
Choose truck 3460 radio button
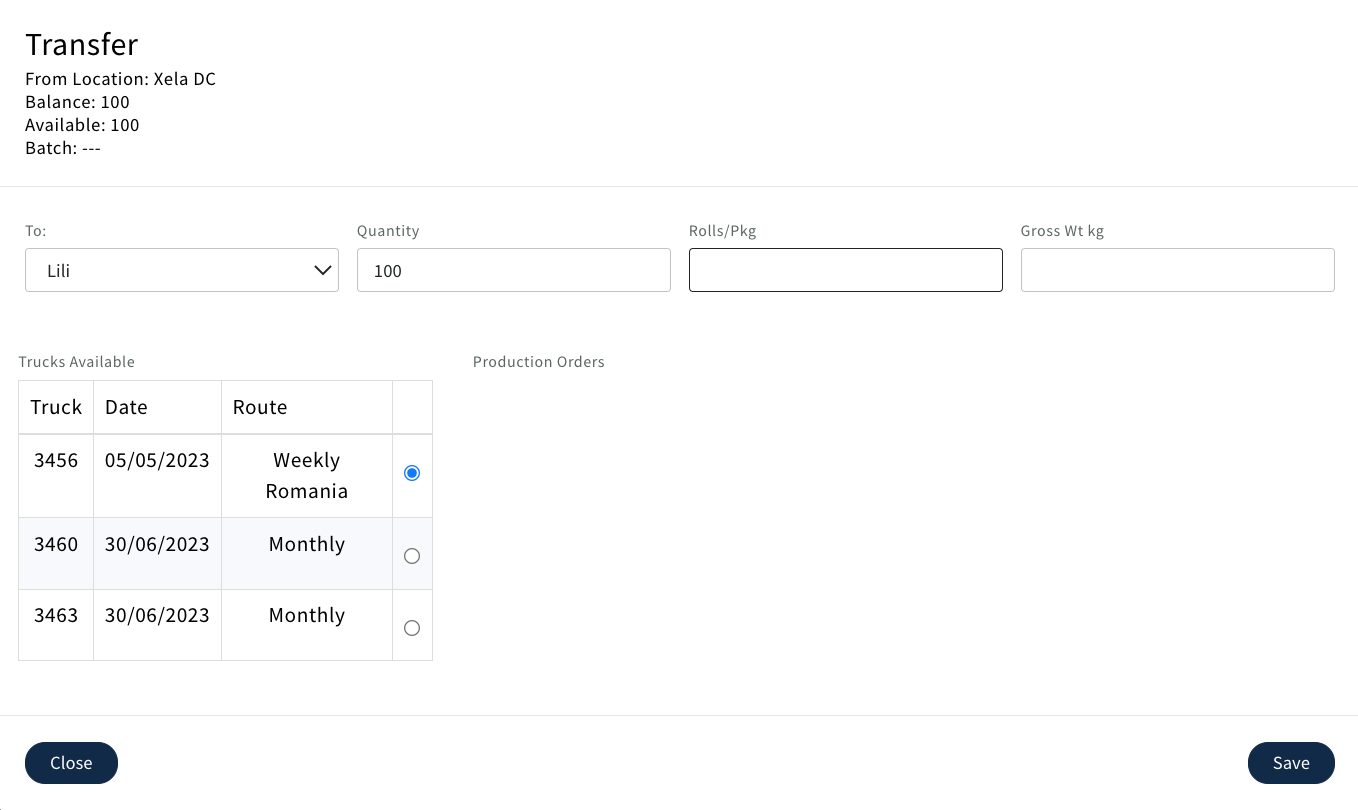(x=412, y=556)
